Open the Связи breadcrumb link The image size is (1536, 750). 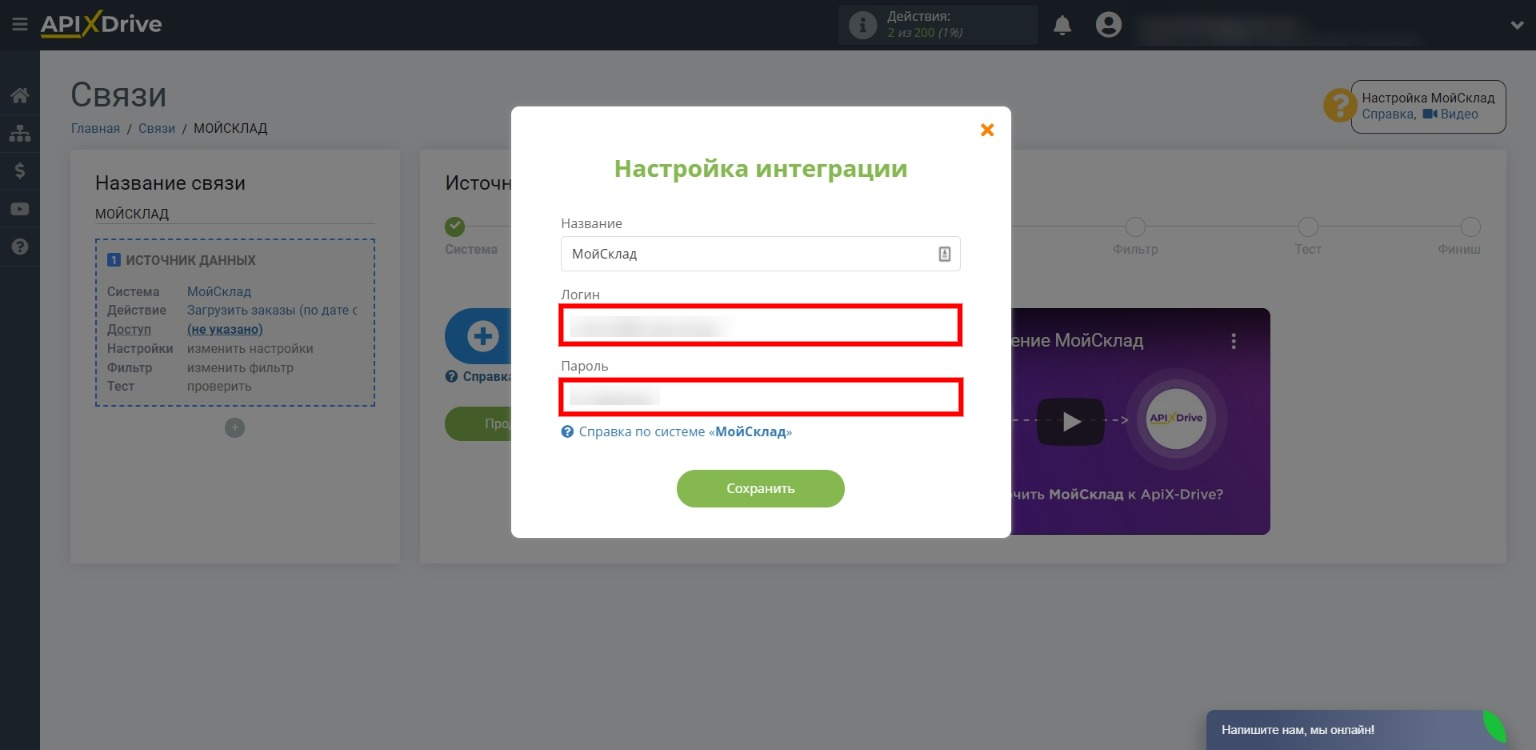tap(156, 128)
